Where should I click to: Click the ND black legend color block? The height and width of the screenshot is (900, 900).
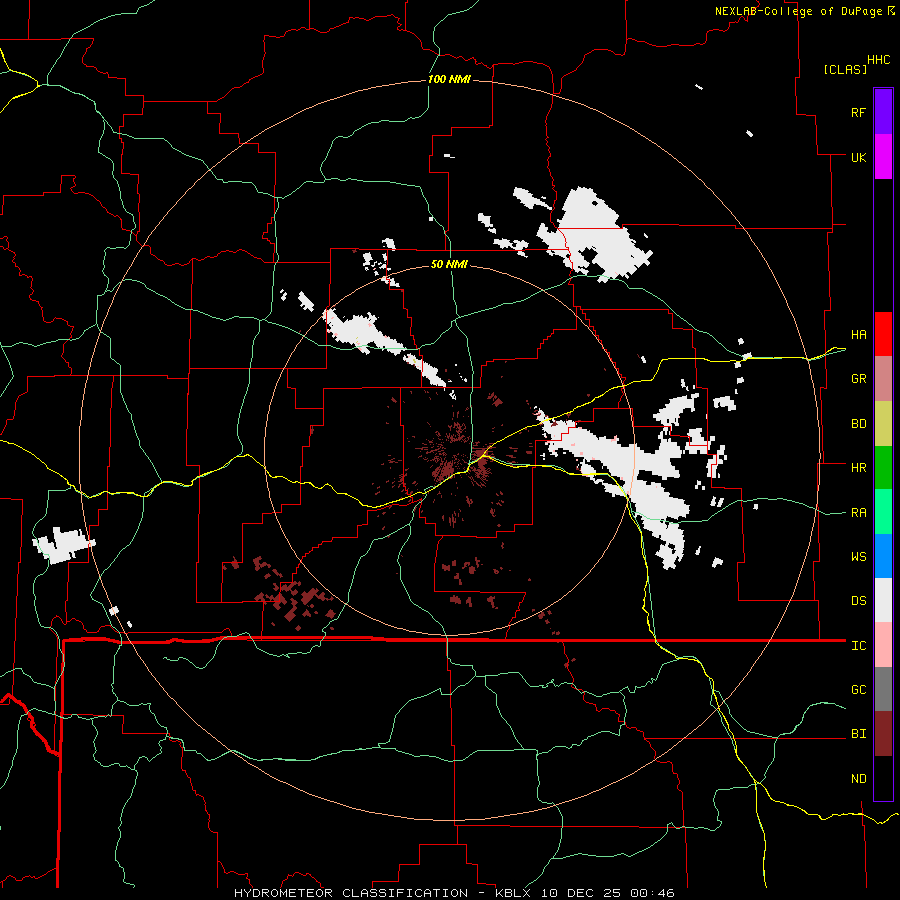pyautogui.click(x=883, y=778)
